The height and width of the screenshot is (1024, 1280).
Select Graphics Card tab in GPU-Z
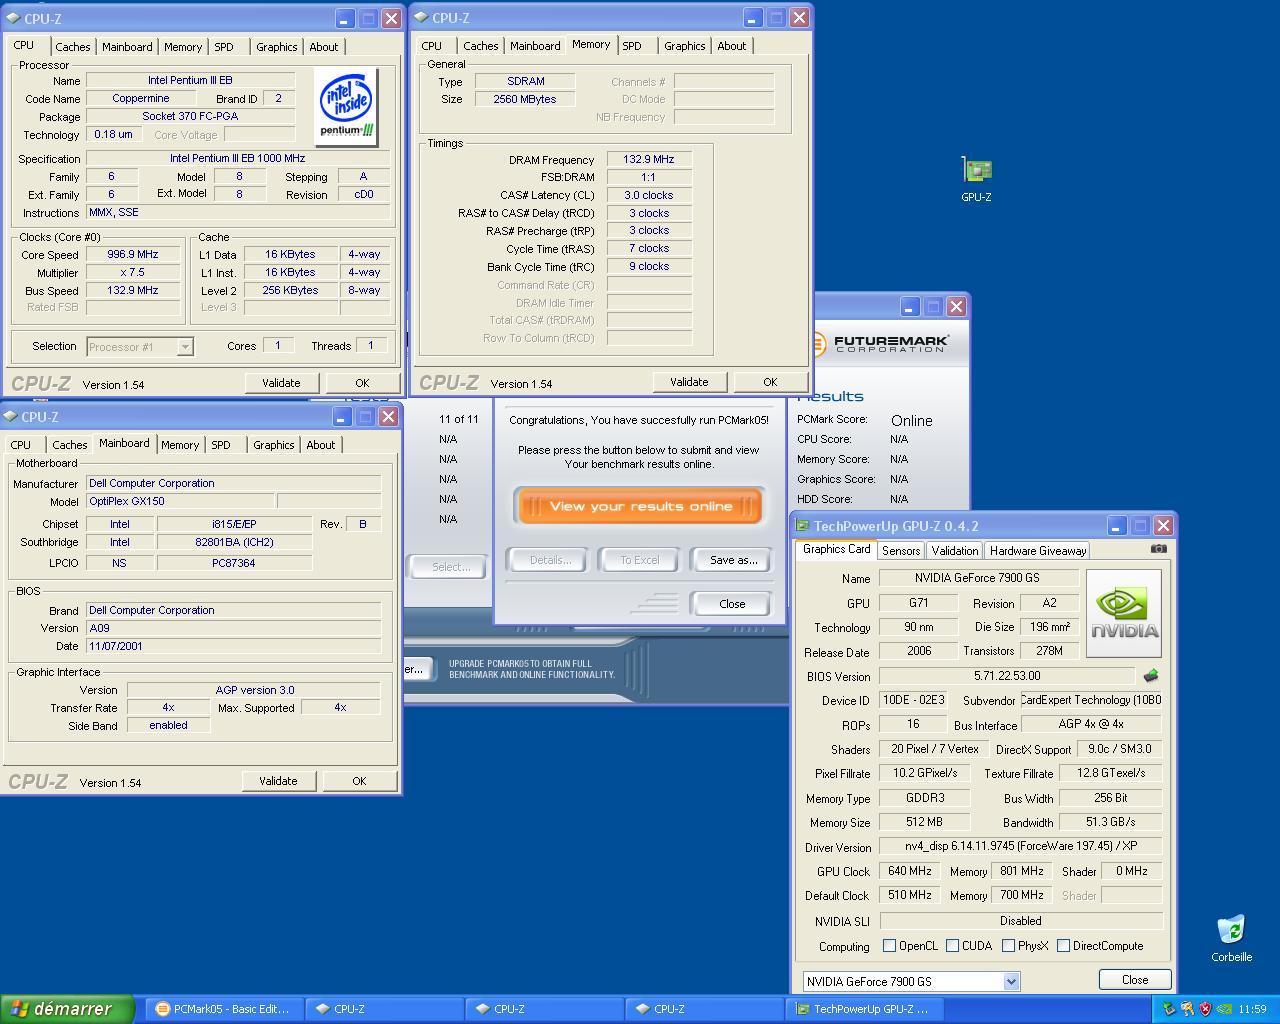(x=837, y=549)
